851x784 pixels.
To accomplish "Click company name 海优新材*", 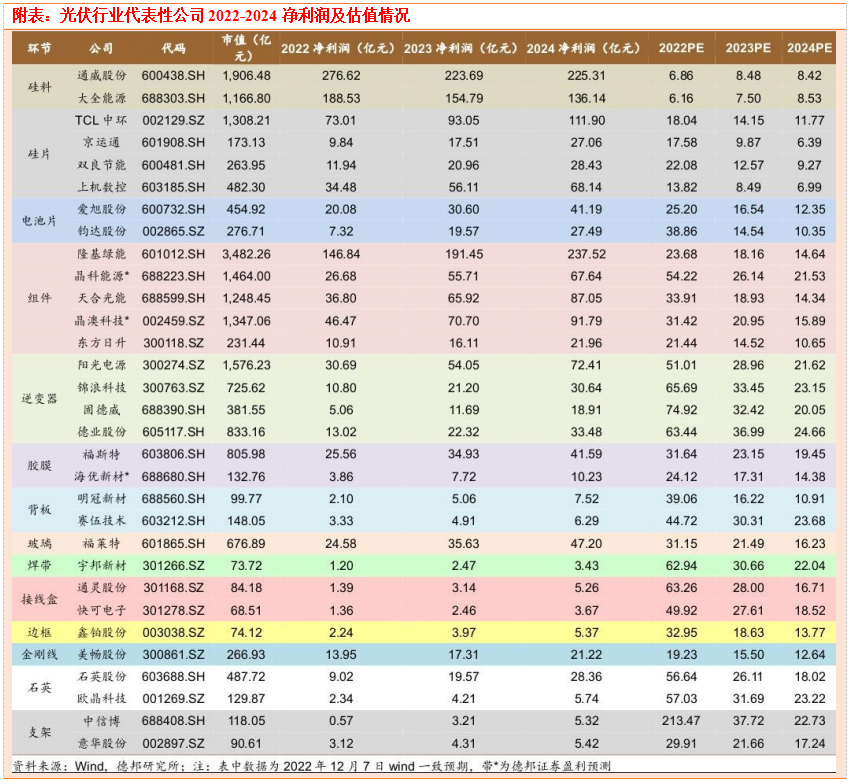I will (x=102, y=477).
